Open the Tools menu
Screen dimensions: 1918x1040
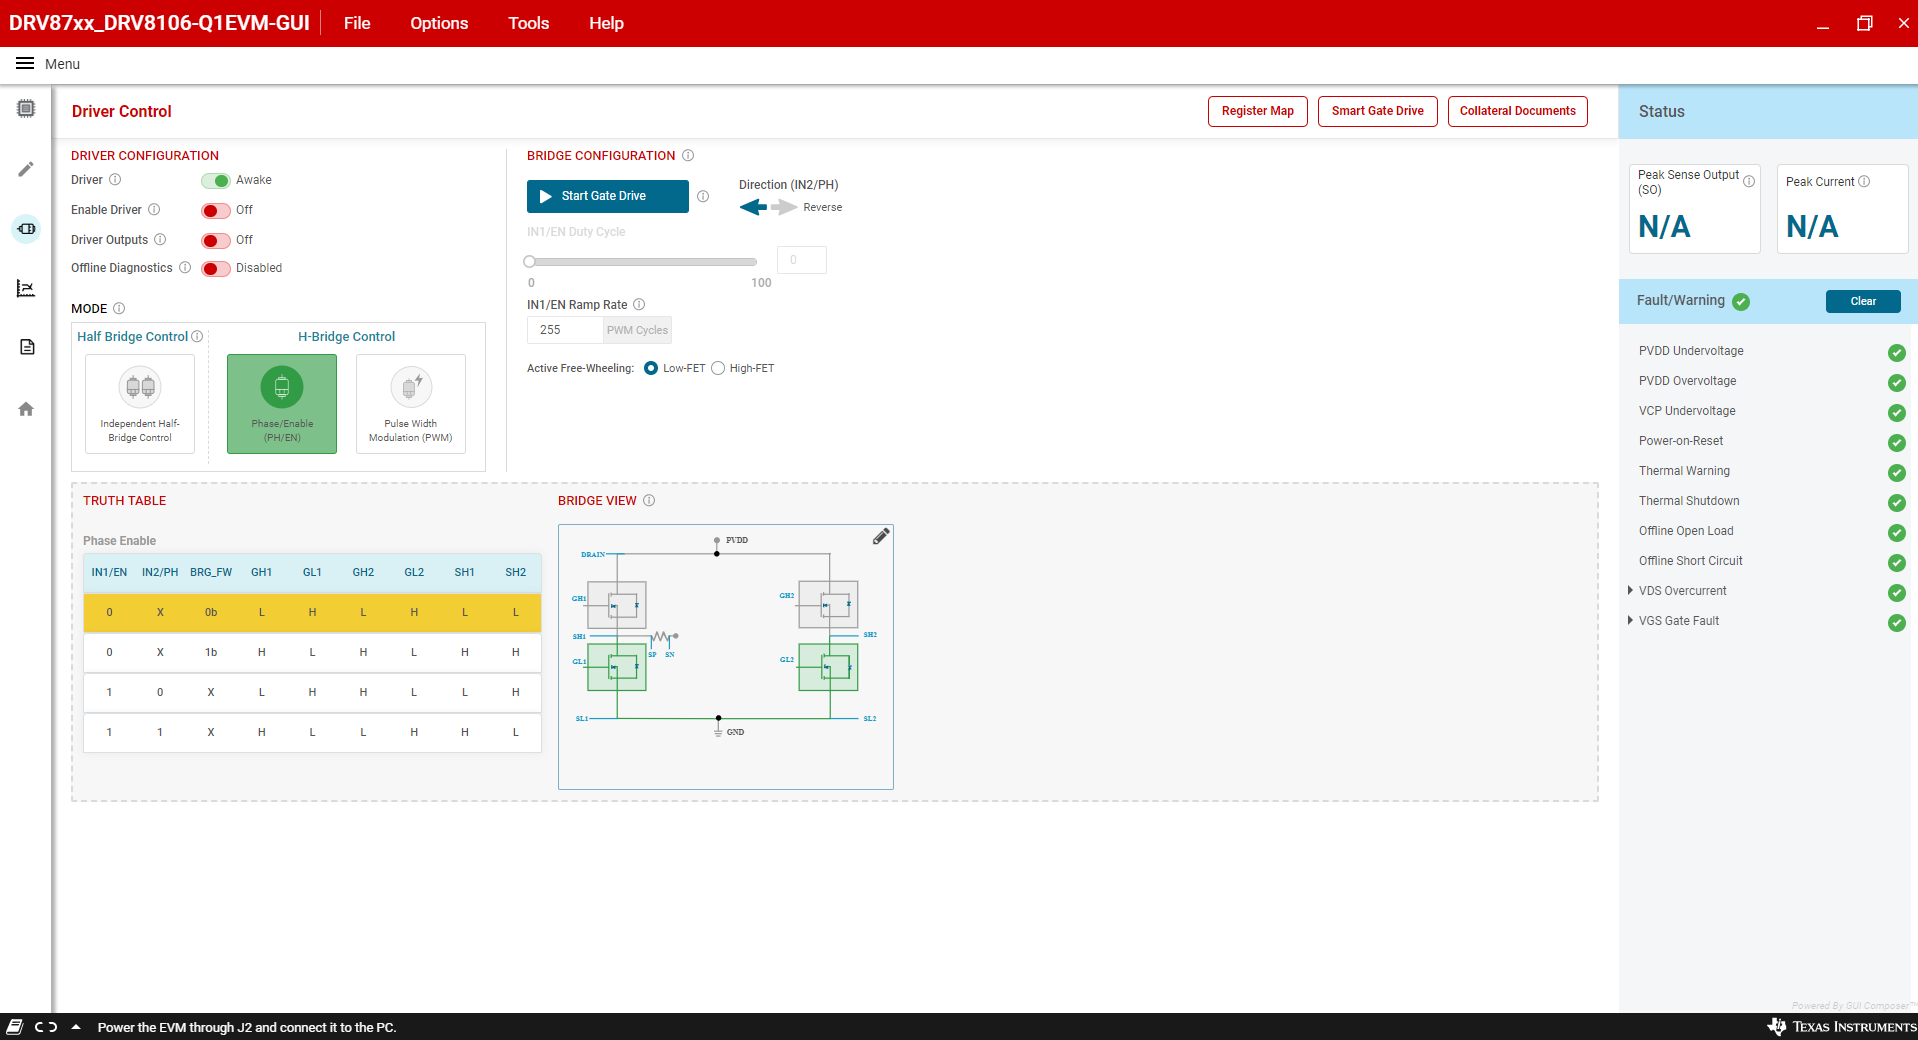(x=528, y=23)
